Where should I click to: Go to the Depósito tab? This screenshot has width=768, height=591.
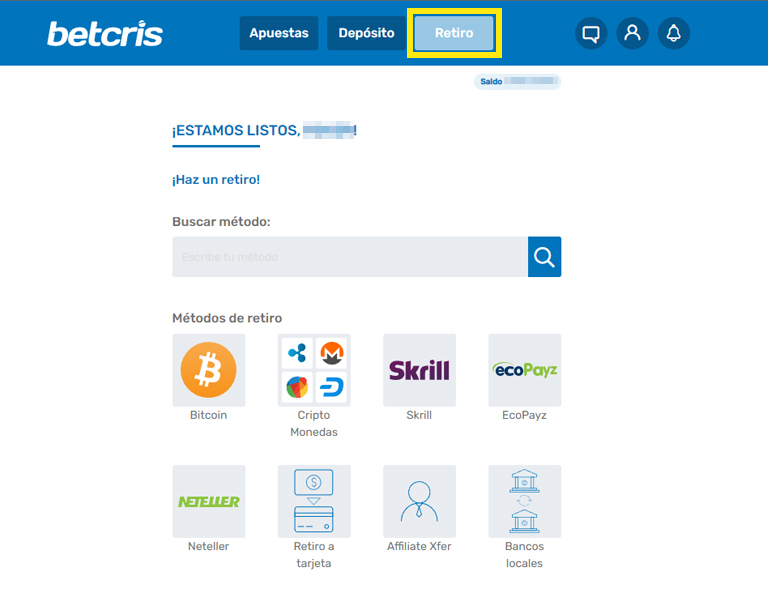(x=366, y=33)
